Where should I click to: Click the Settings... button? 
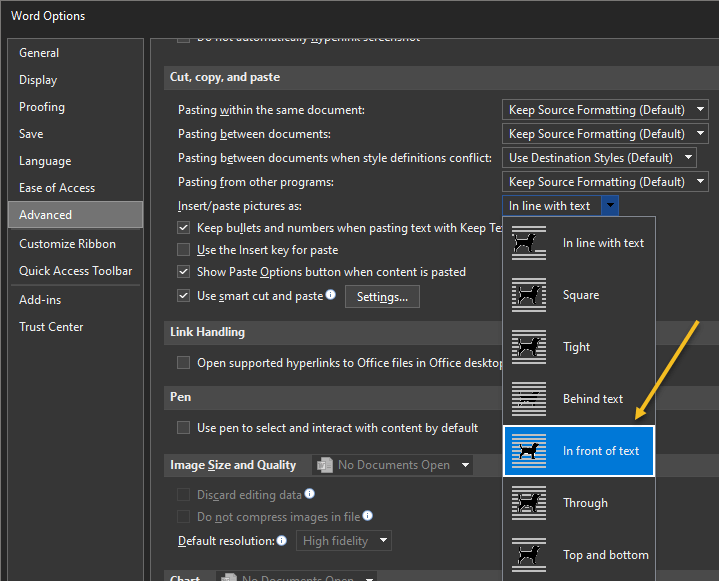coord(382,296)
